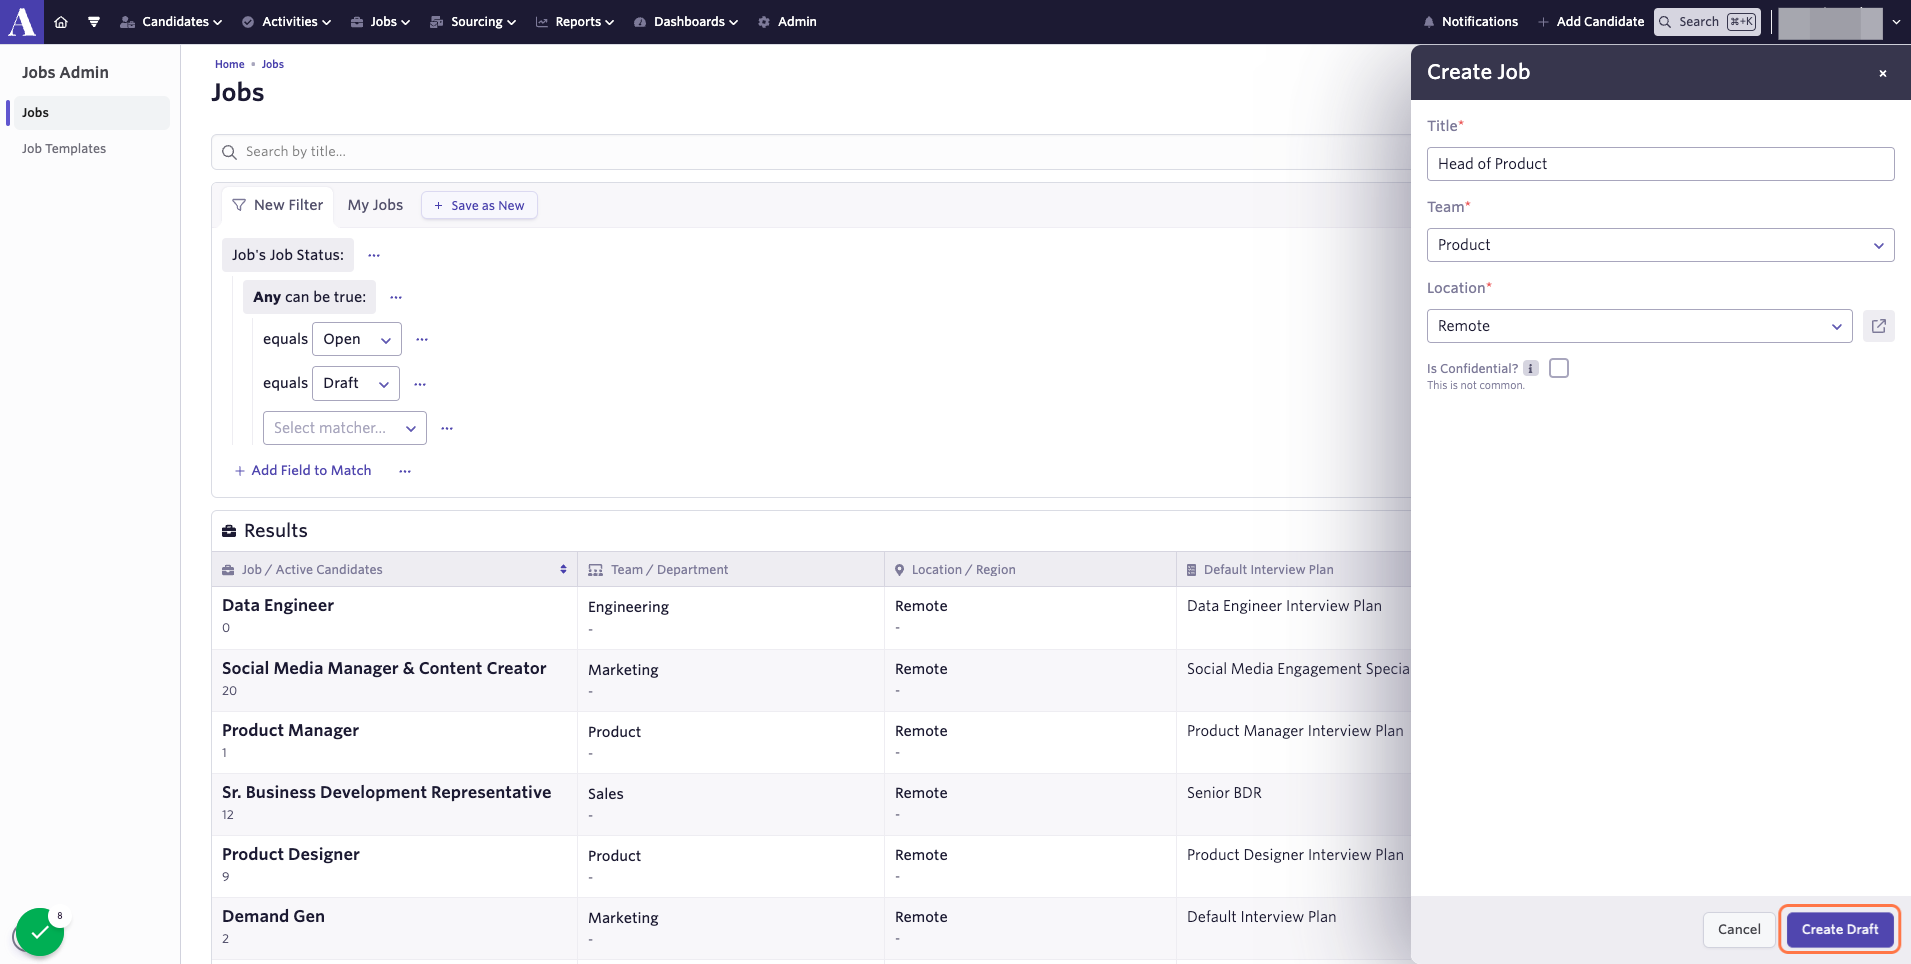The height and width of the screenshot is (964, 1911).
Task: Click Add Candidate in the top bar
Action: tap(1591, 22)
